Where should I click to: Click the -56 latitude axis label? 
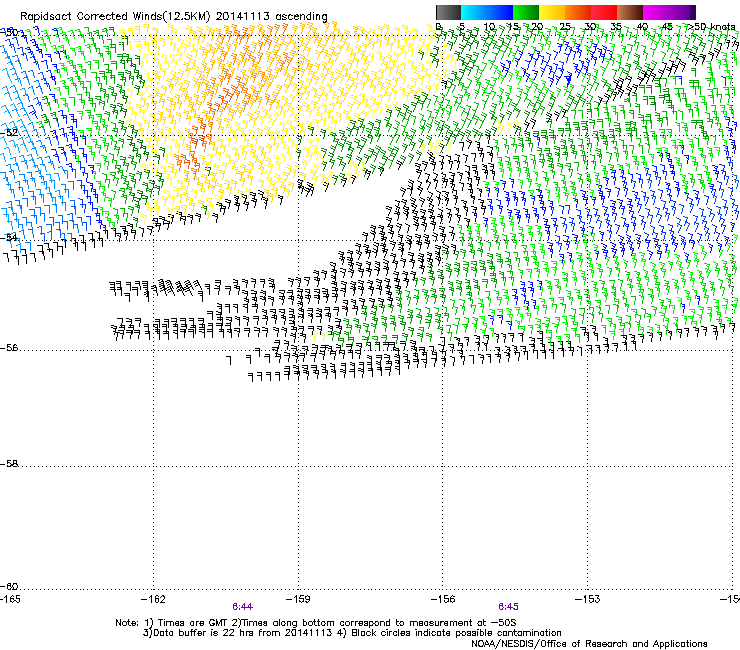coord(9,347)
